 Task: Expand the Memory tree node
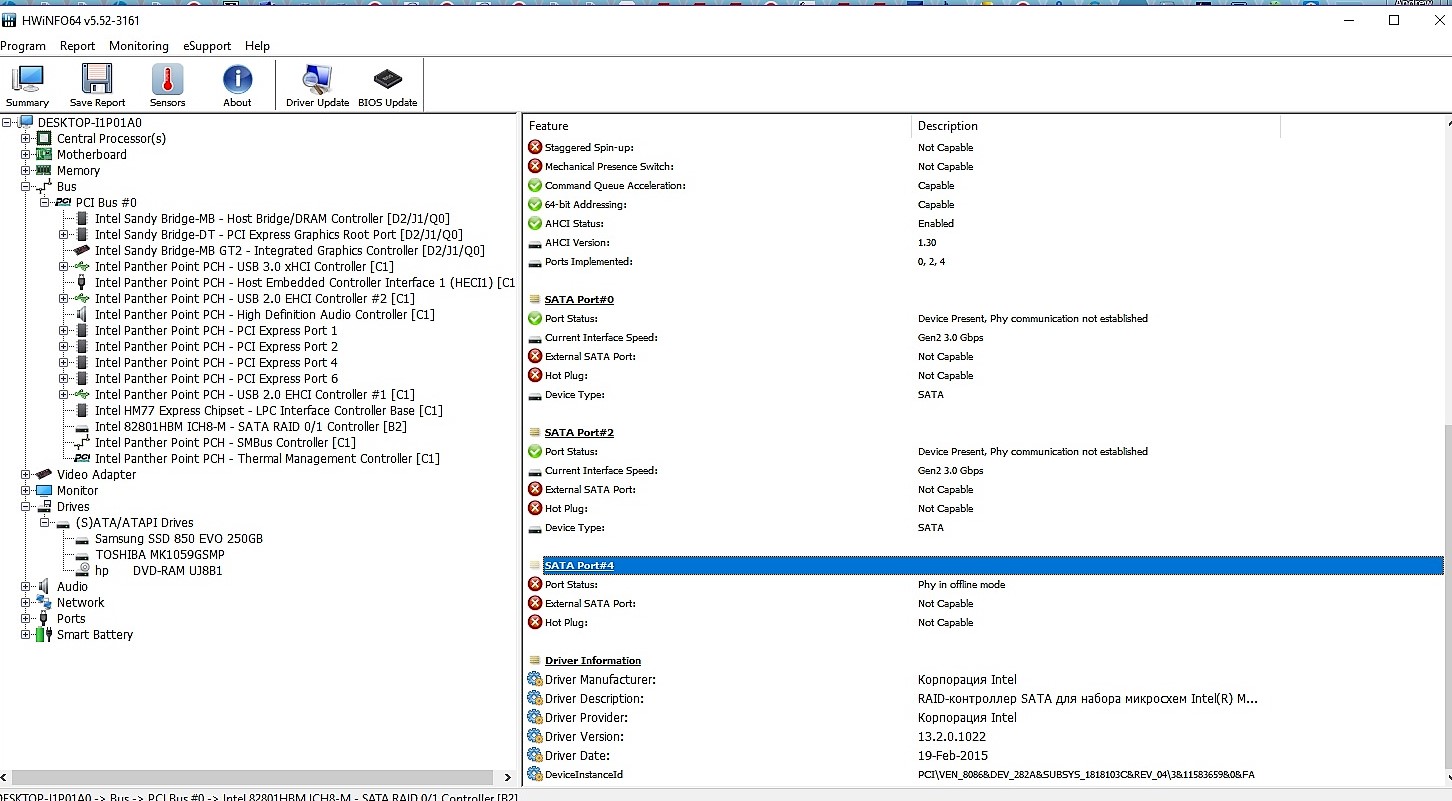[x=26, y=170]
